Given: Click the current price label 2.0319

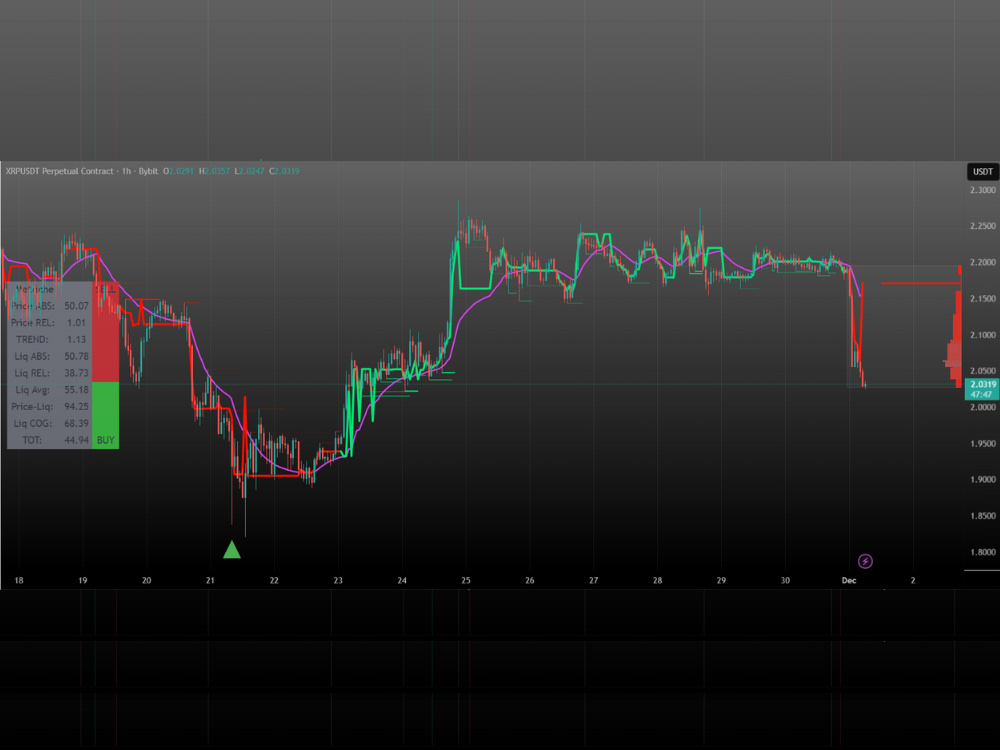Looking at the screenshot, I should click(x=983, y=384).
